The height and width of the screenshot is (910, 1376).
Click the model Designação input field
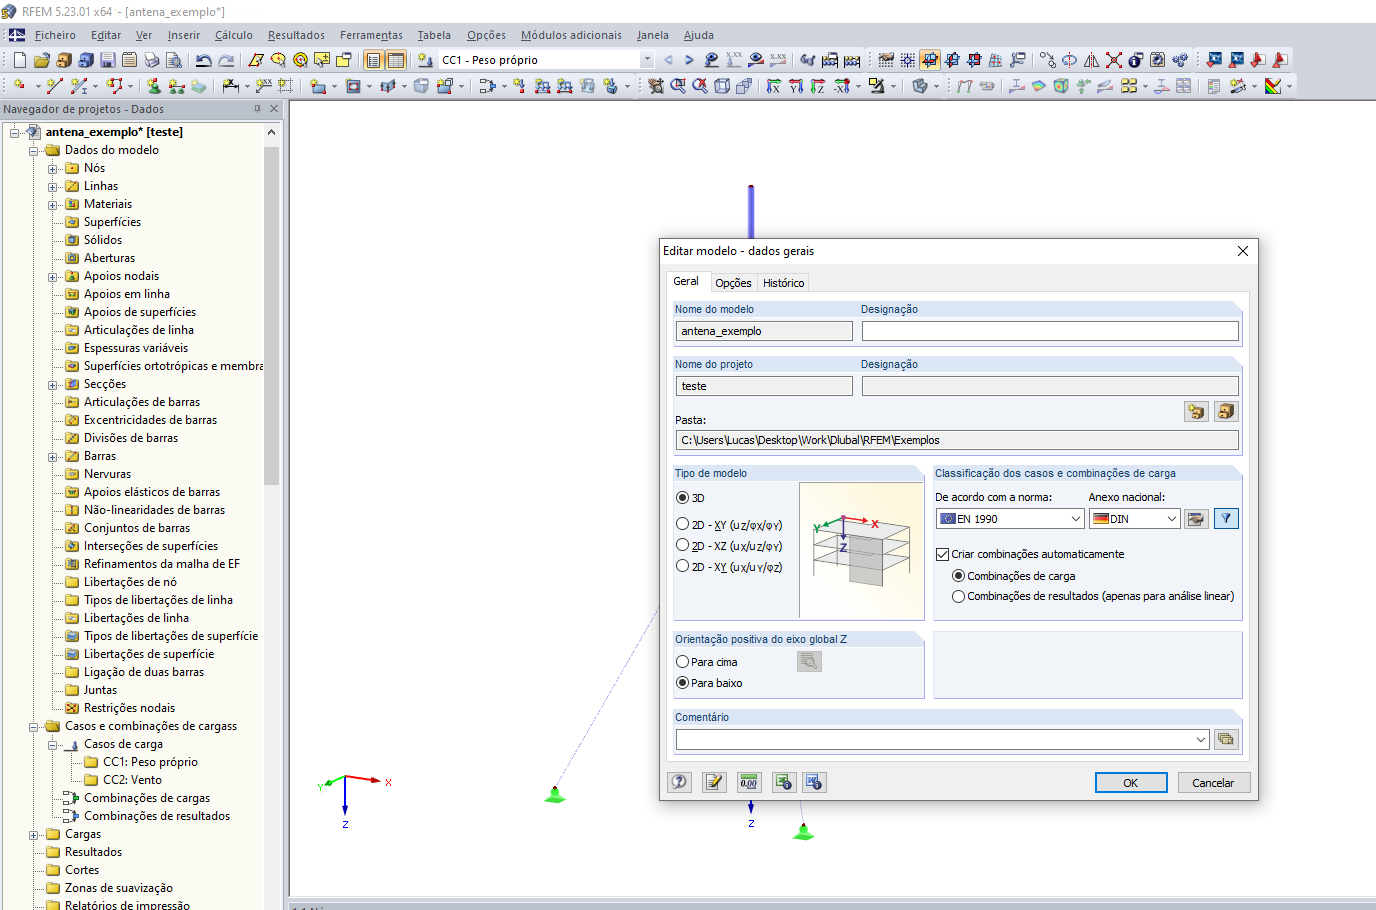[1050, 331]
